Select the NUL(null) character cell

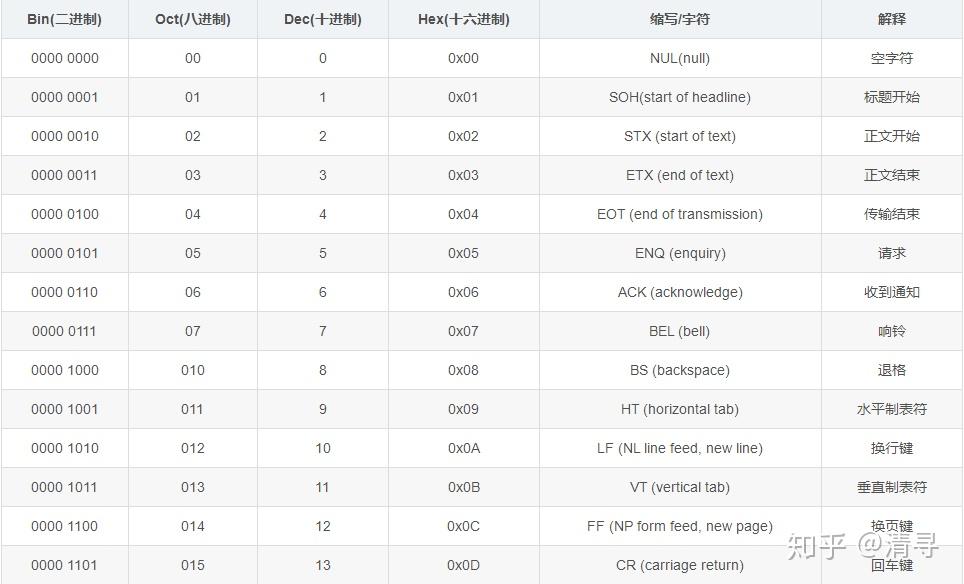[x=680, y=58]
